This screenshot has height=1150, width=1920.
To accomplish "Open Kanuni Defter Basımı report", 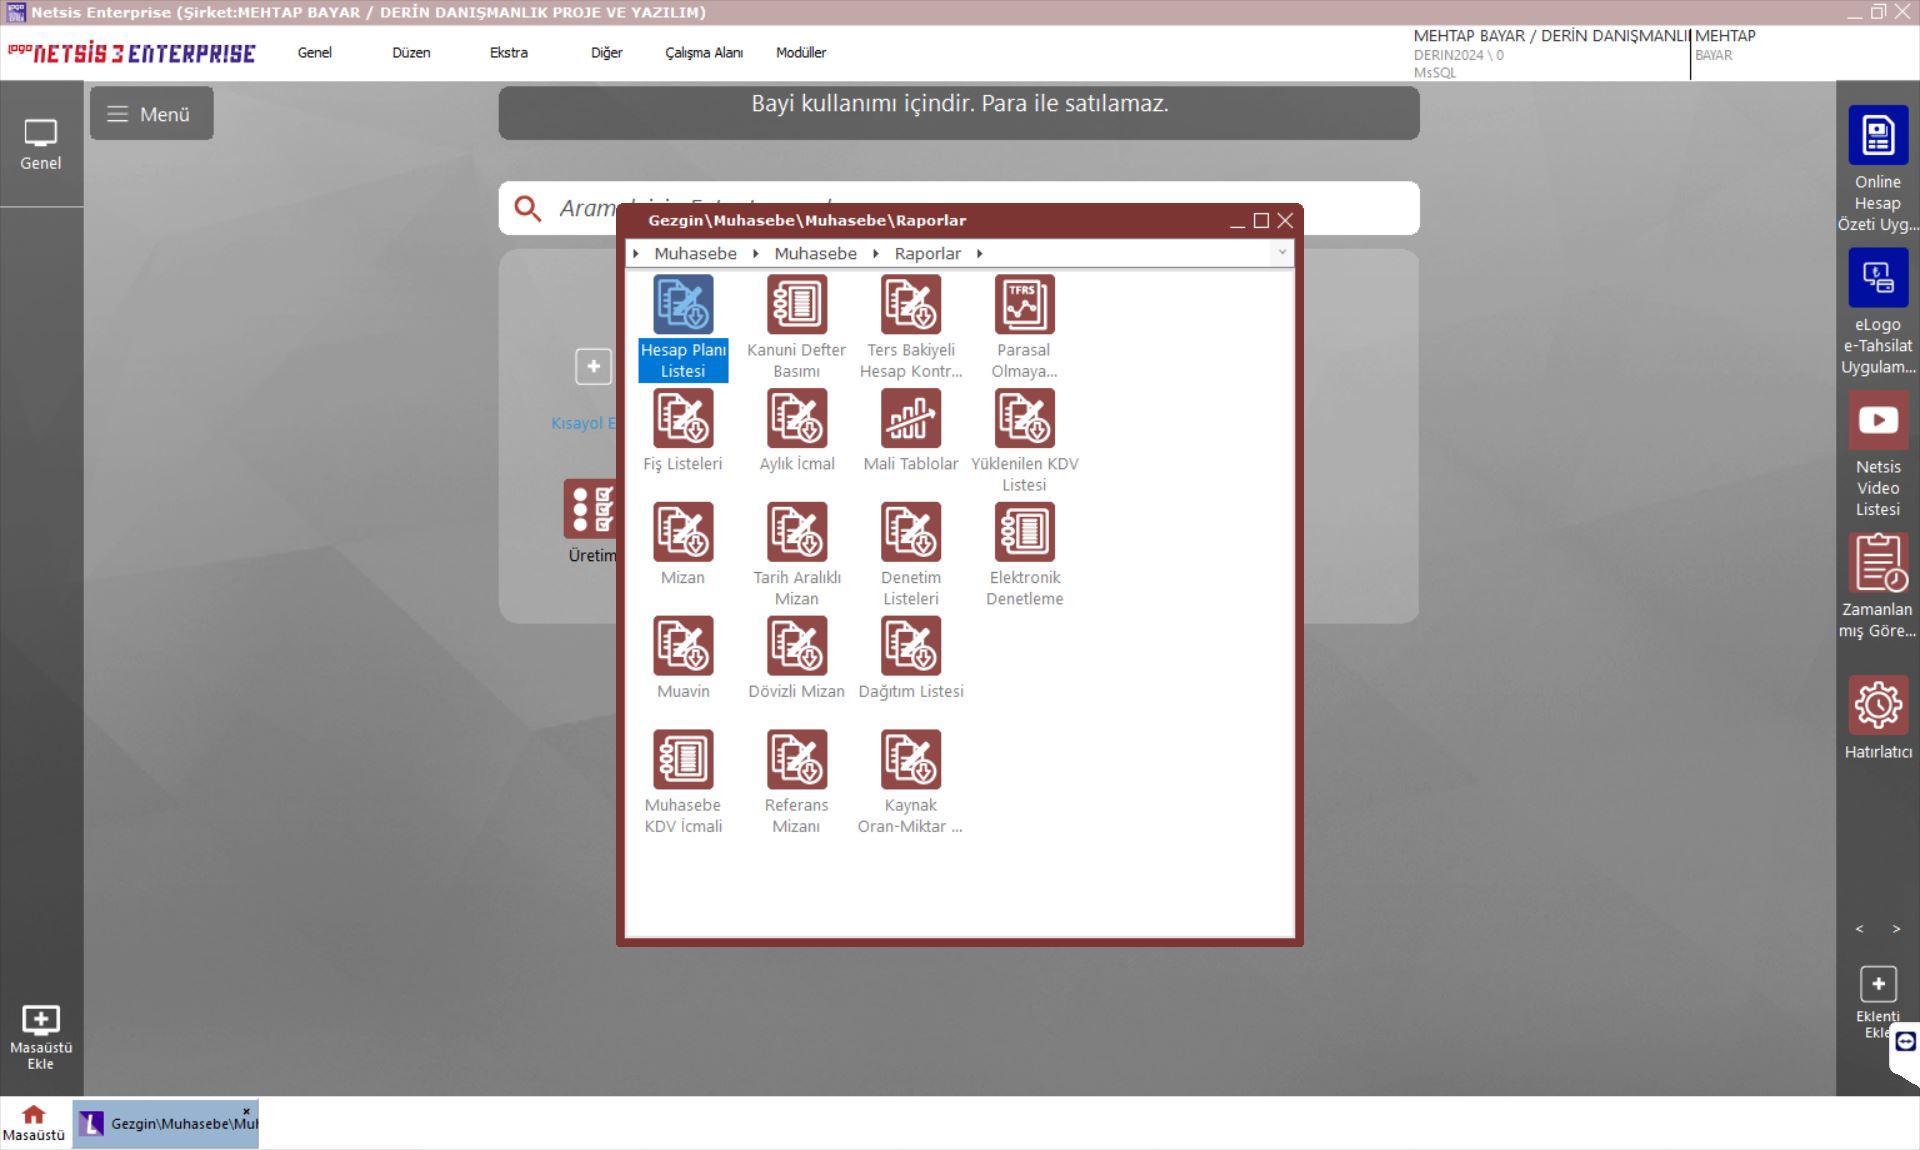I will tap(796, 305).
